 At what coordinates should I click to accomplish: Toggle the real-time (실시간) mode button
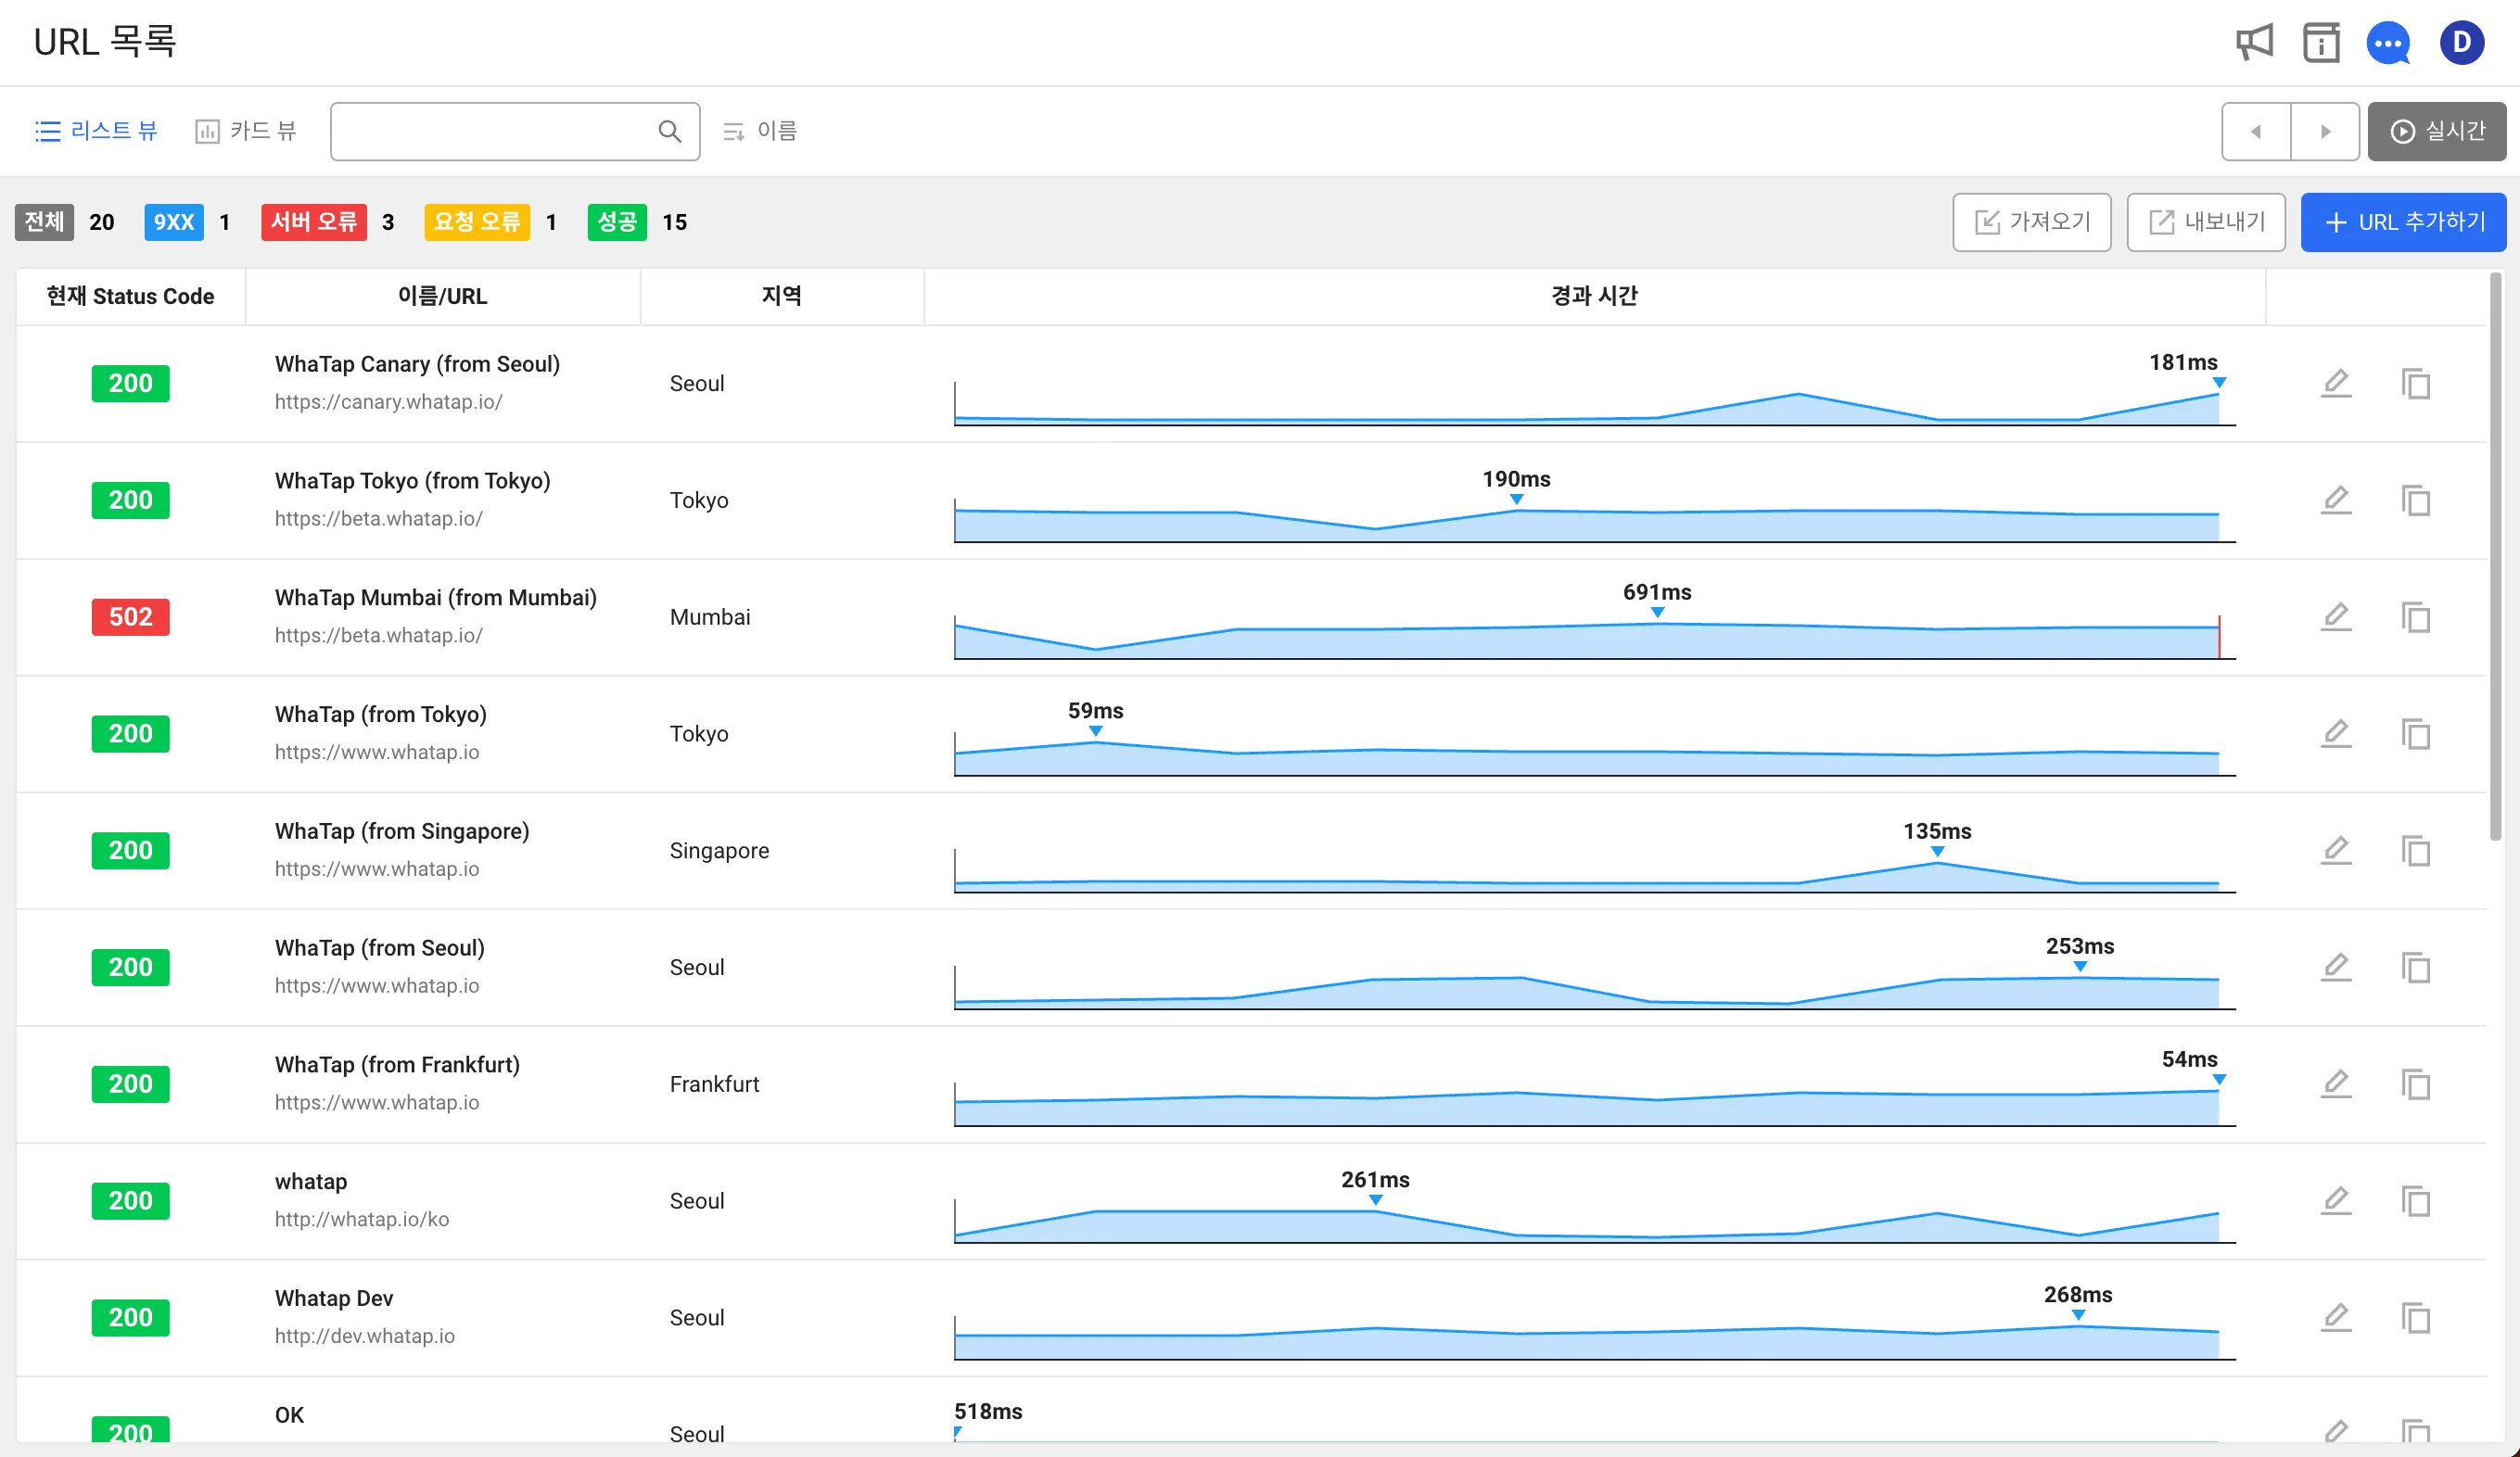(x=2436, y=131)
